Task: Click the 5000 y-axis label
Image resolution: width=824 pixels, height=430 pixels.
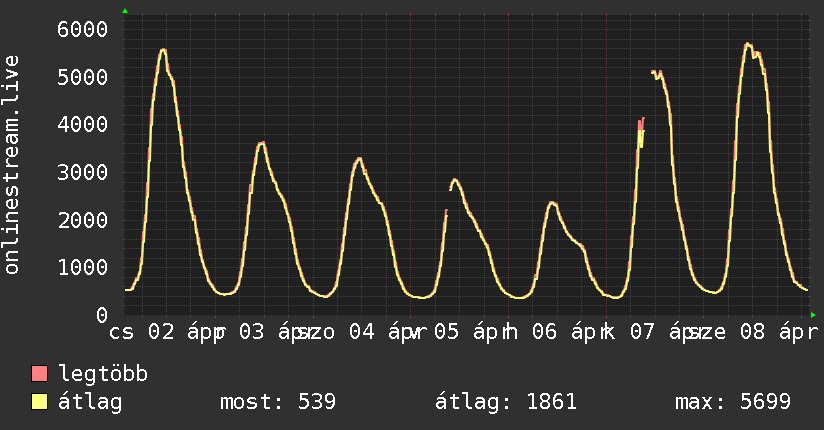Action: [x=83, y=77]
